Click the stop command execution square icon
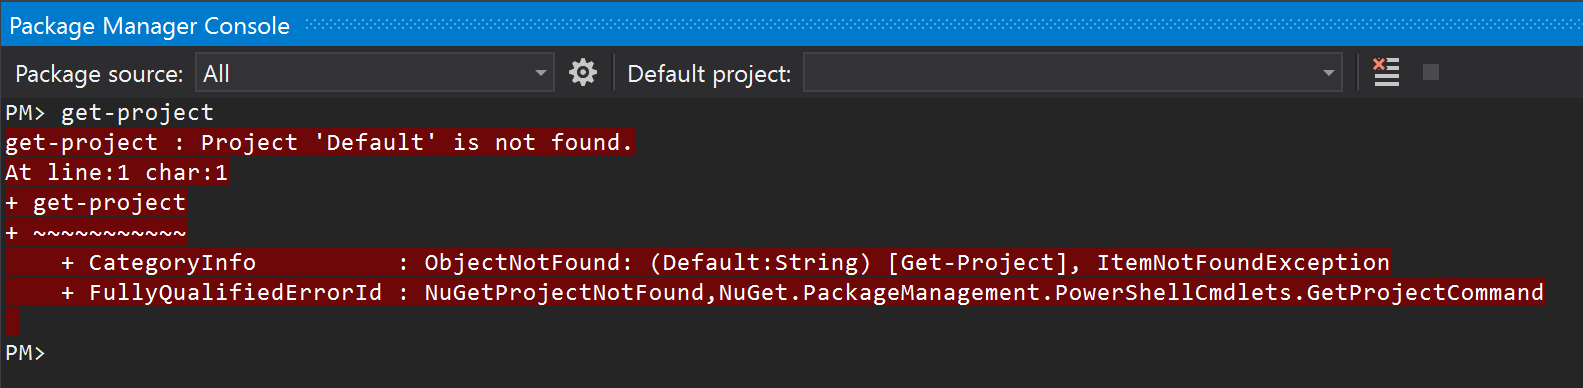This screenshot has width=1583, height=388. (x=1431, y=72)
